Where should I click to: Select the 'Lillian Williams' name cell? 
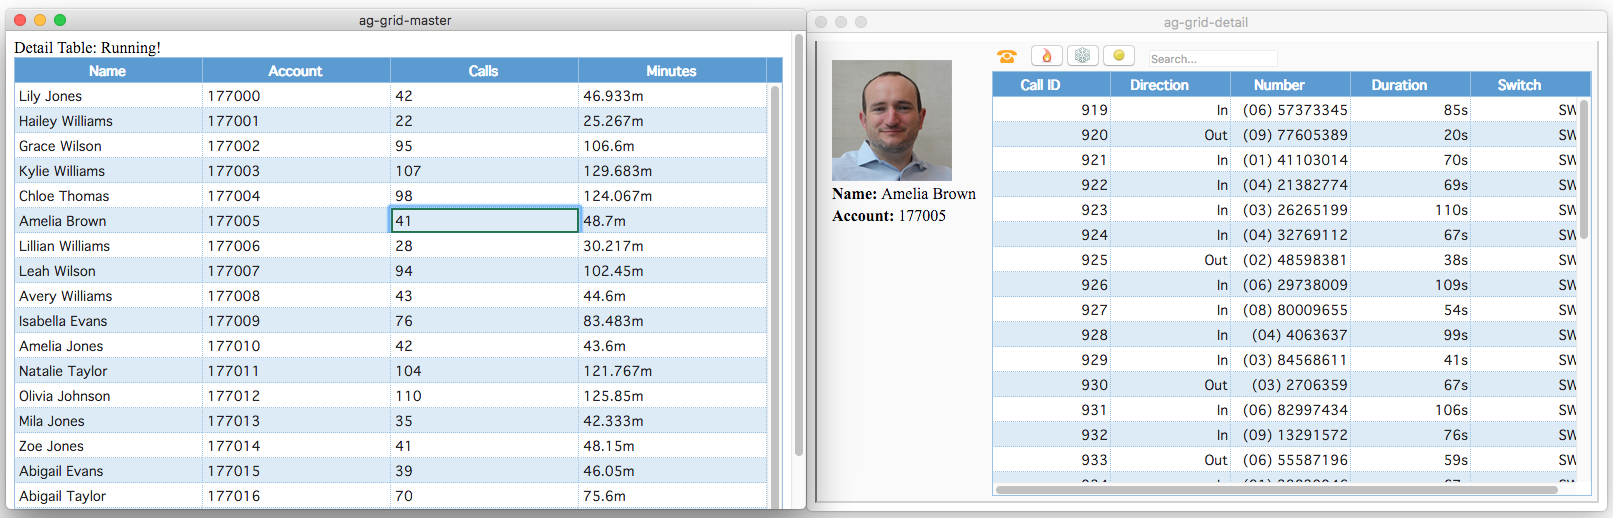click(108, 246)
